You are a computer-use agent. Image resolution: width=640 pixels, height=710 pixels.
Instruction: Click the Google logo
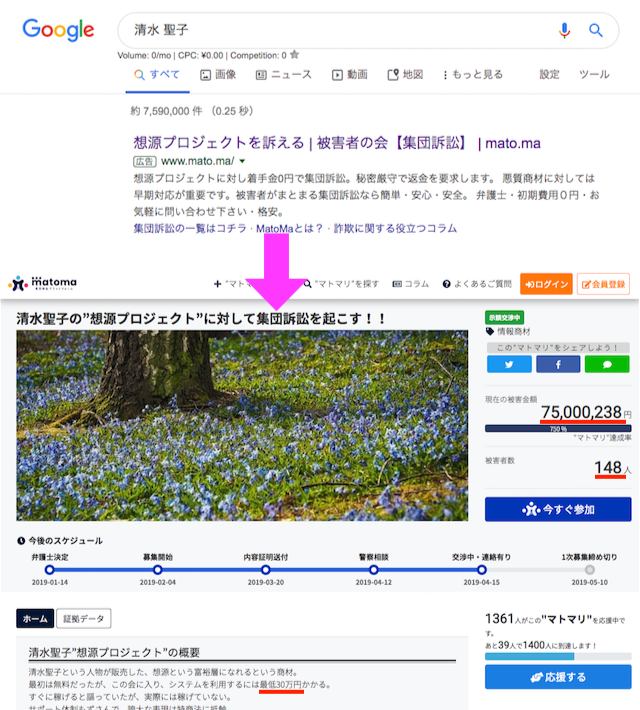(x=58, y=30)
